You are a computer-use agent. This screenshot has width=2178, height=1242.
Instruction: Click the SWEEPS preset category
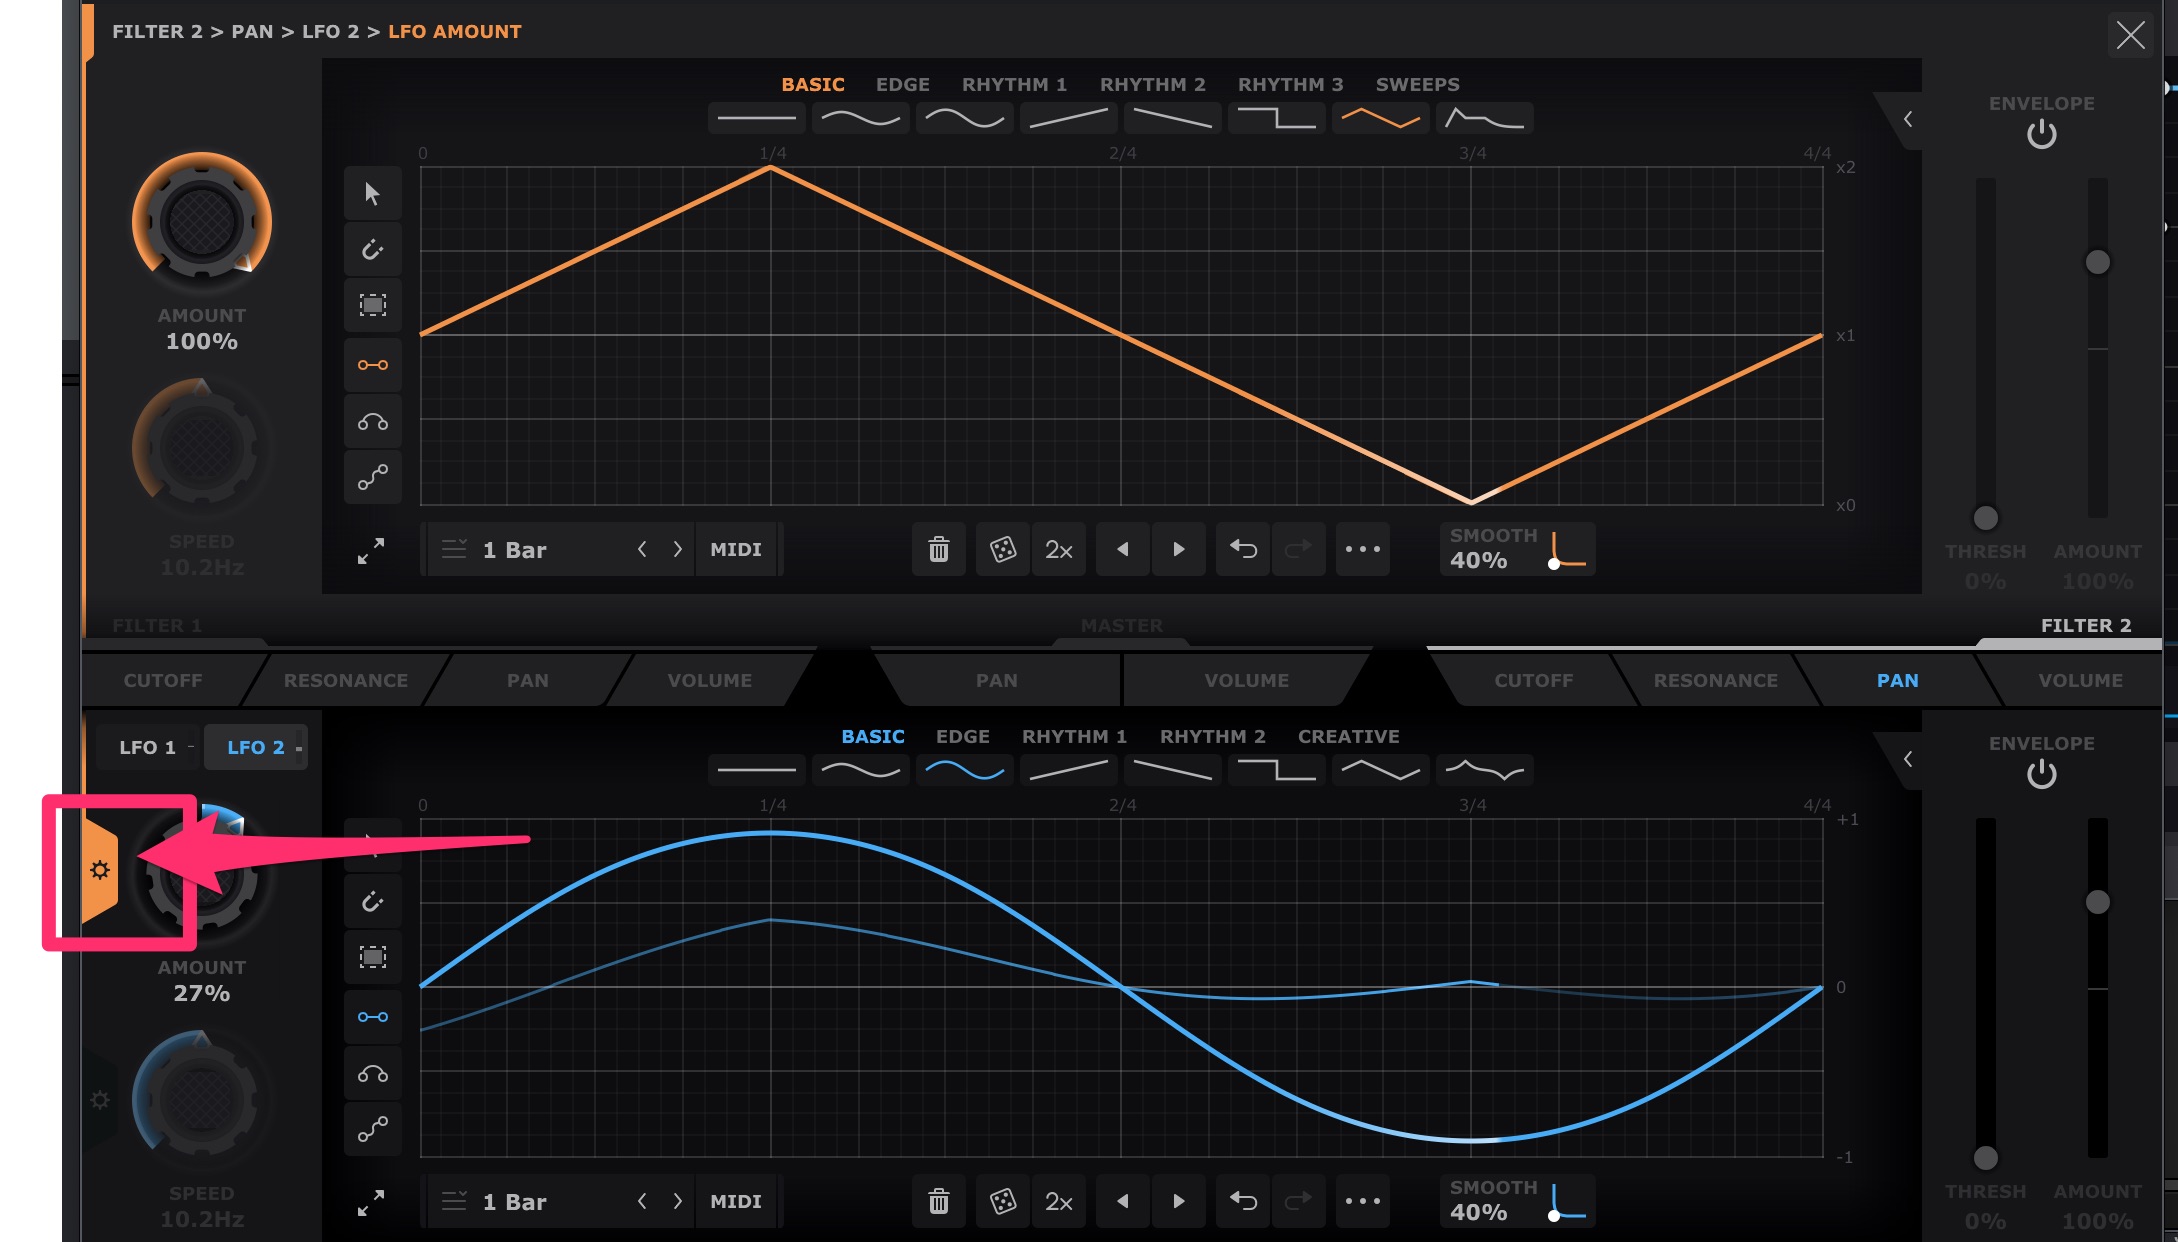click(1417, 85)
